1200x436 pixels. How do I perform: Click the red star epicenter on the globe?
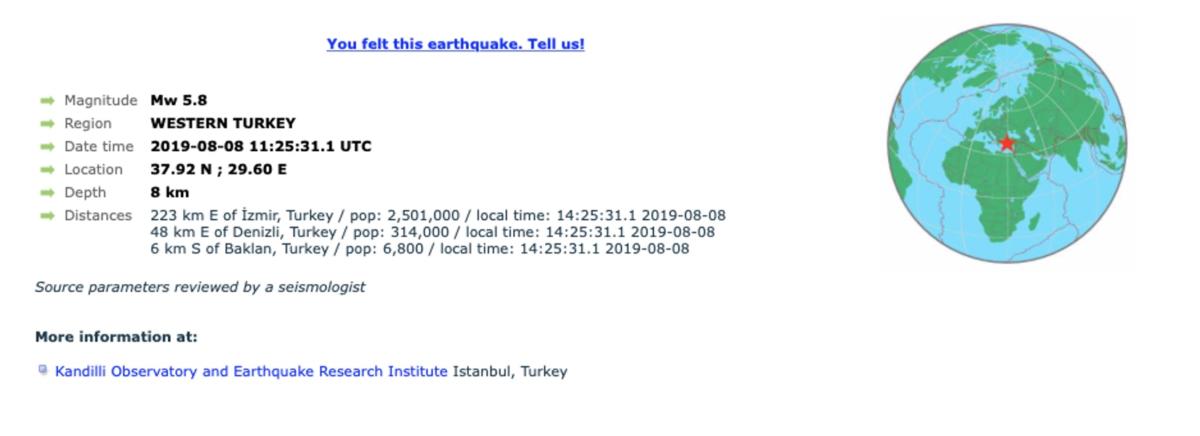pos(1006,143)
